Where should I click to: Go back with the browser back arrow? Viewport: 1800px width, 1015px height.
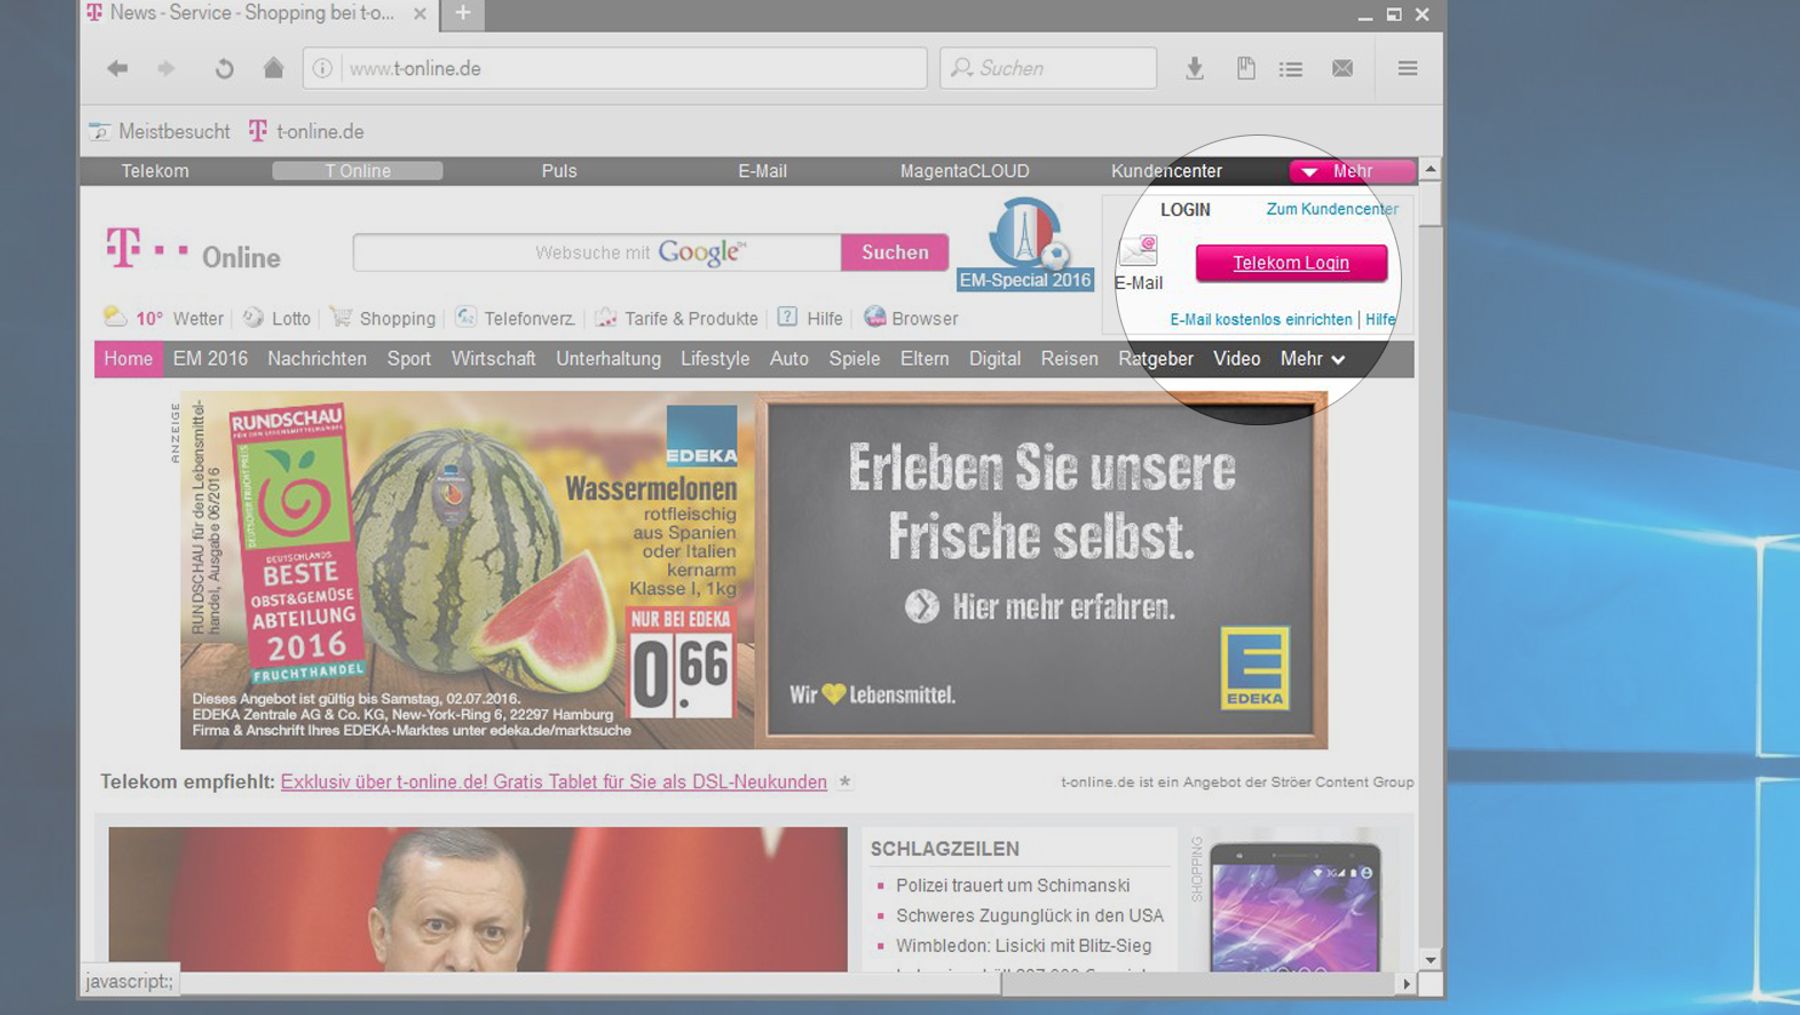pyautogui.click(x=117, y=68)
